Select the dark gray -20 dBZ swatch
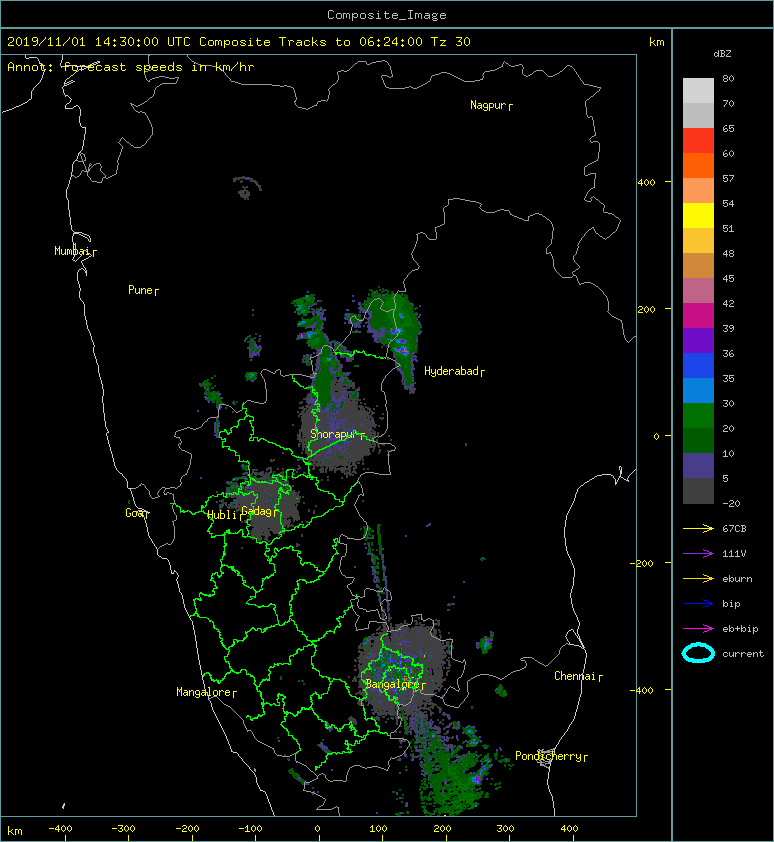Viewport: 774px width, 842px height. [698, 490]
